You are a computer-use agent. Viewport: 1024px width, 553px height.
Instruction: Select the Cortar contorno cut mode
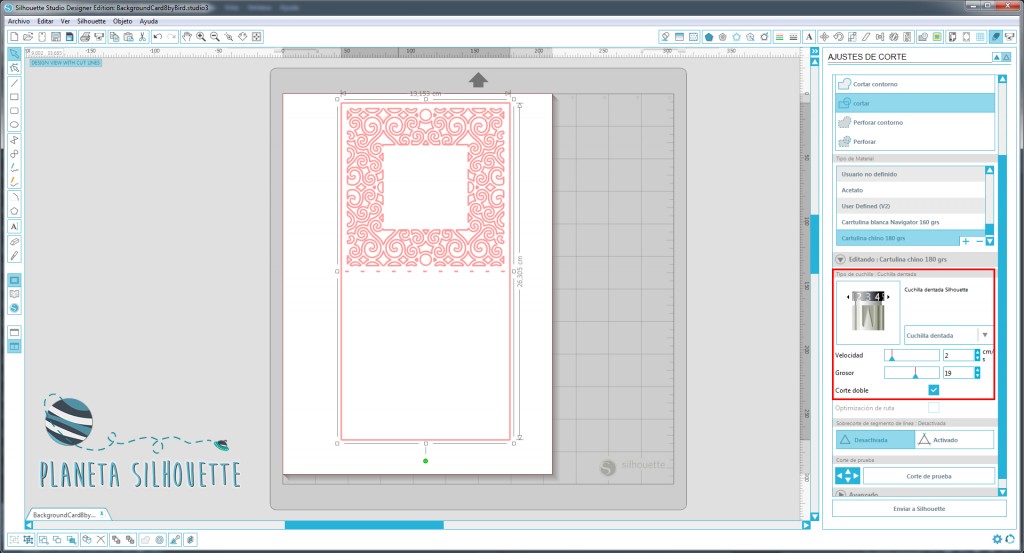915,84
